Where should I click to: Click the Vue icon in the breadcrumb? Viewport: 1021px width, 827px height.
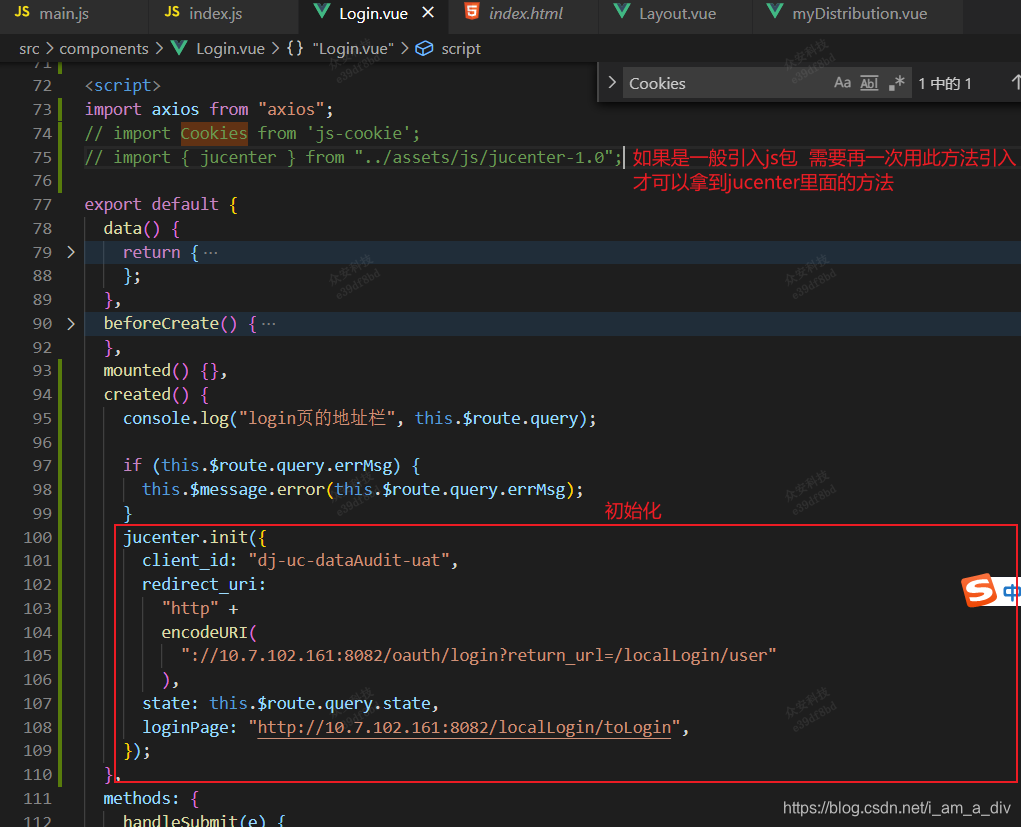pos(179,48)
